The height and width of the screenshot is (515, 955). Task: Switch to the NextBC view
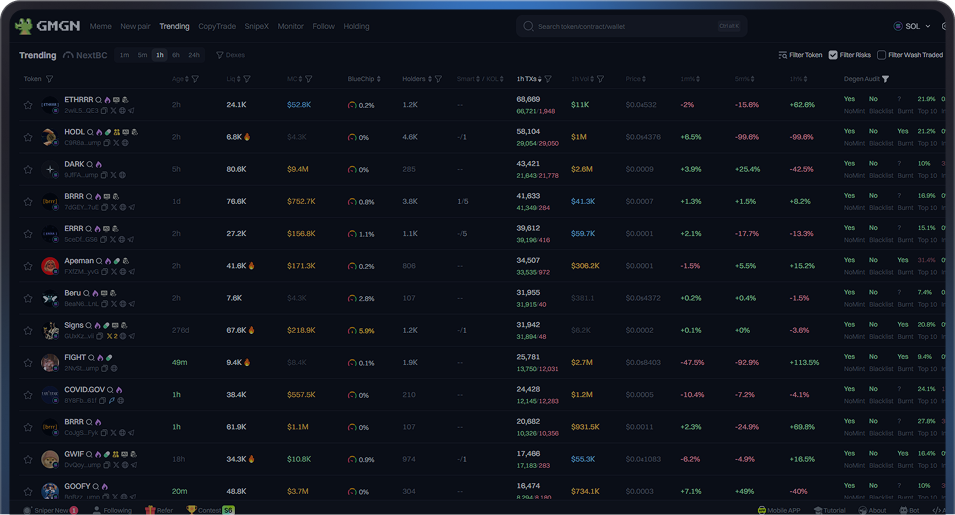click(x=85, y=55)
